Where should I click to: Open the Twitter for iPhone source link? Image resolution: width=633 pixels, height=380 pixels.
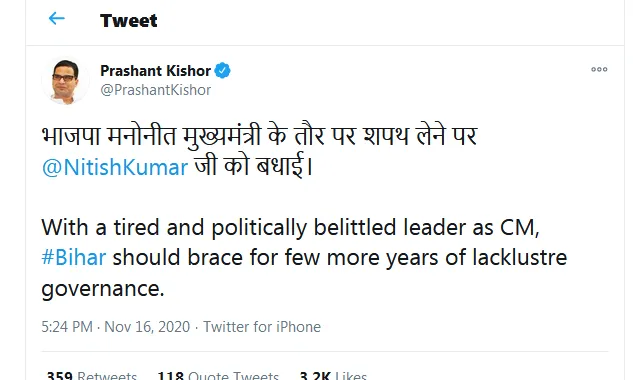pos(262,327)
